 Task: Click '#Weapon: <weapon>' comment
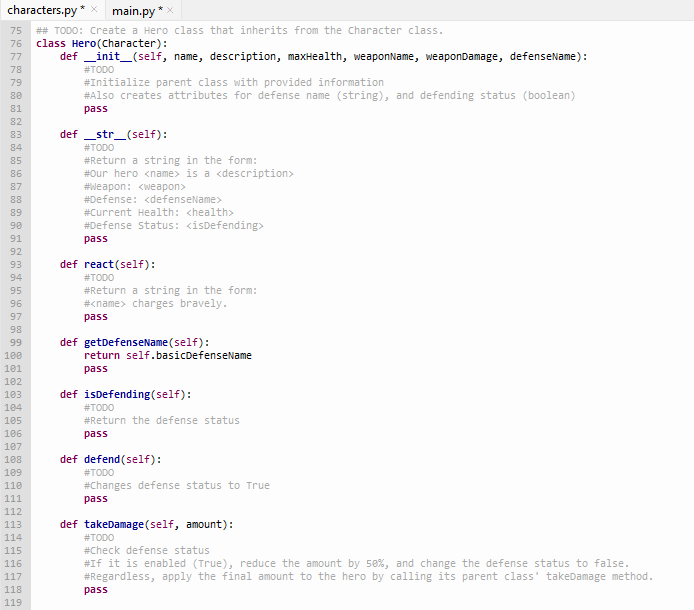click(135, 187)
